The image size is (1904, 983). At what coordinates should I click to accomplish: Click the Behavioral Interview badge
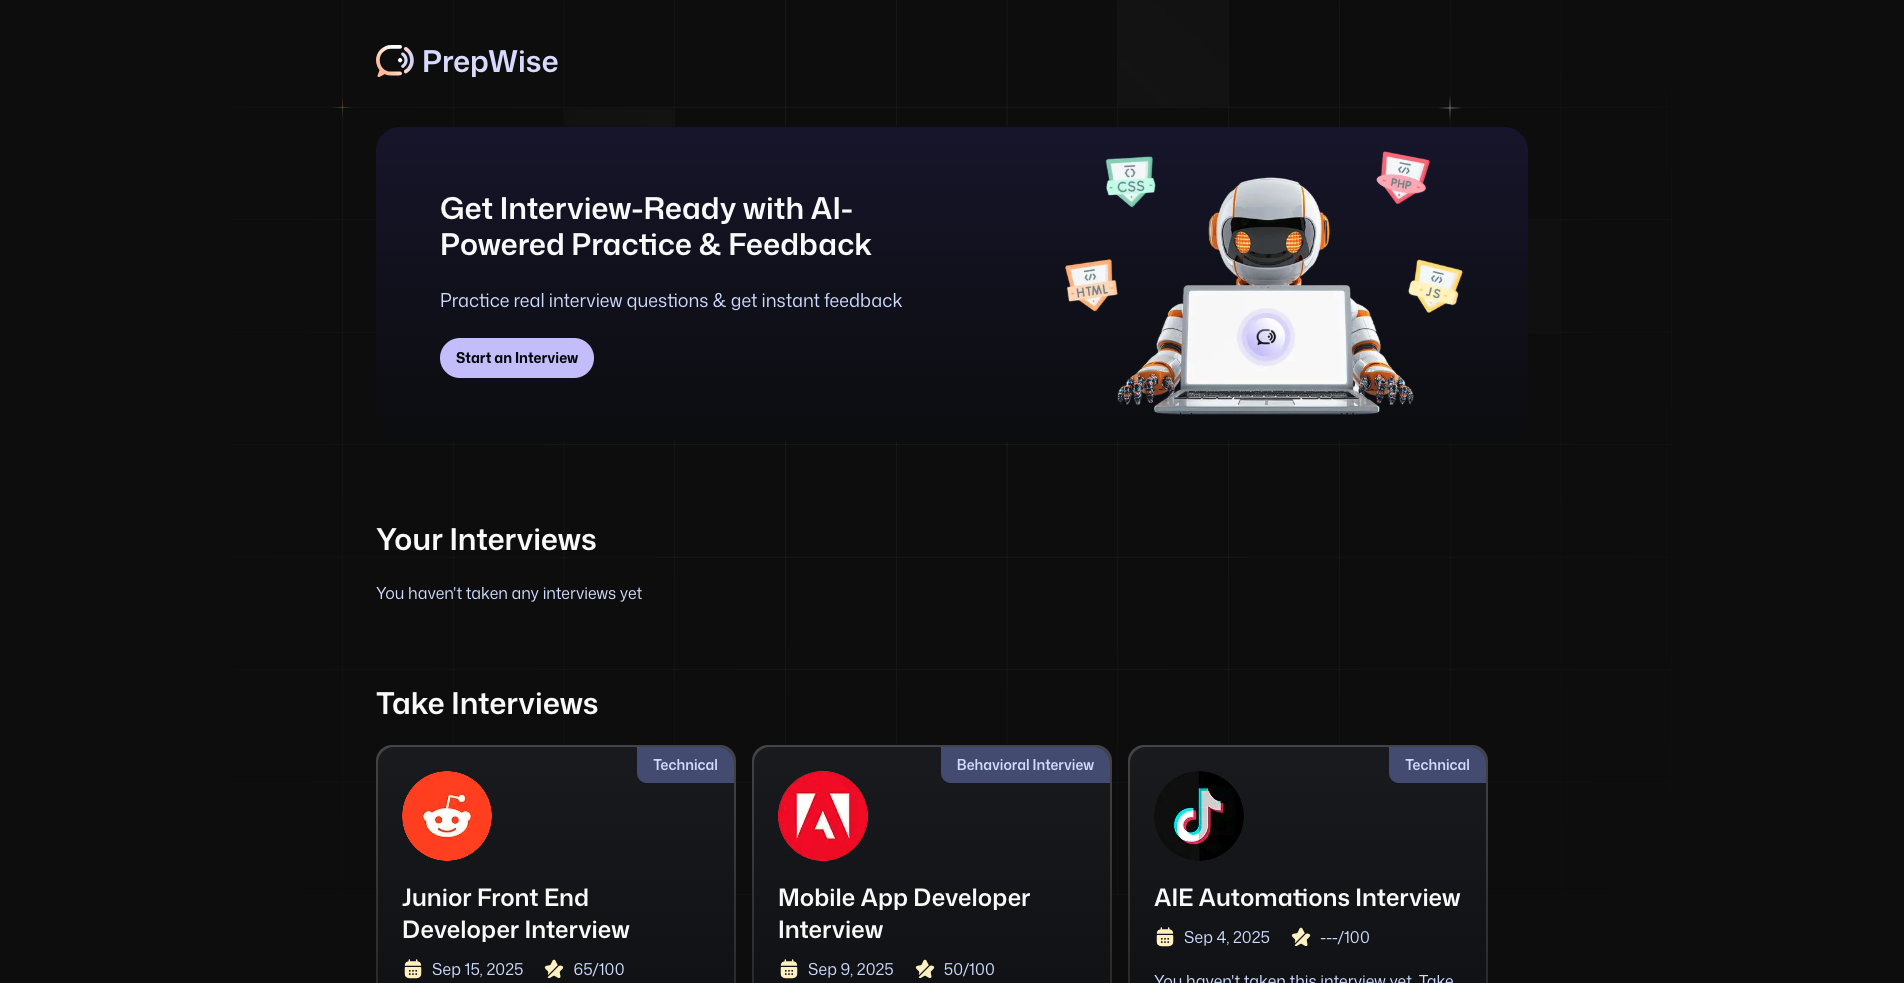(1025, 765)
